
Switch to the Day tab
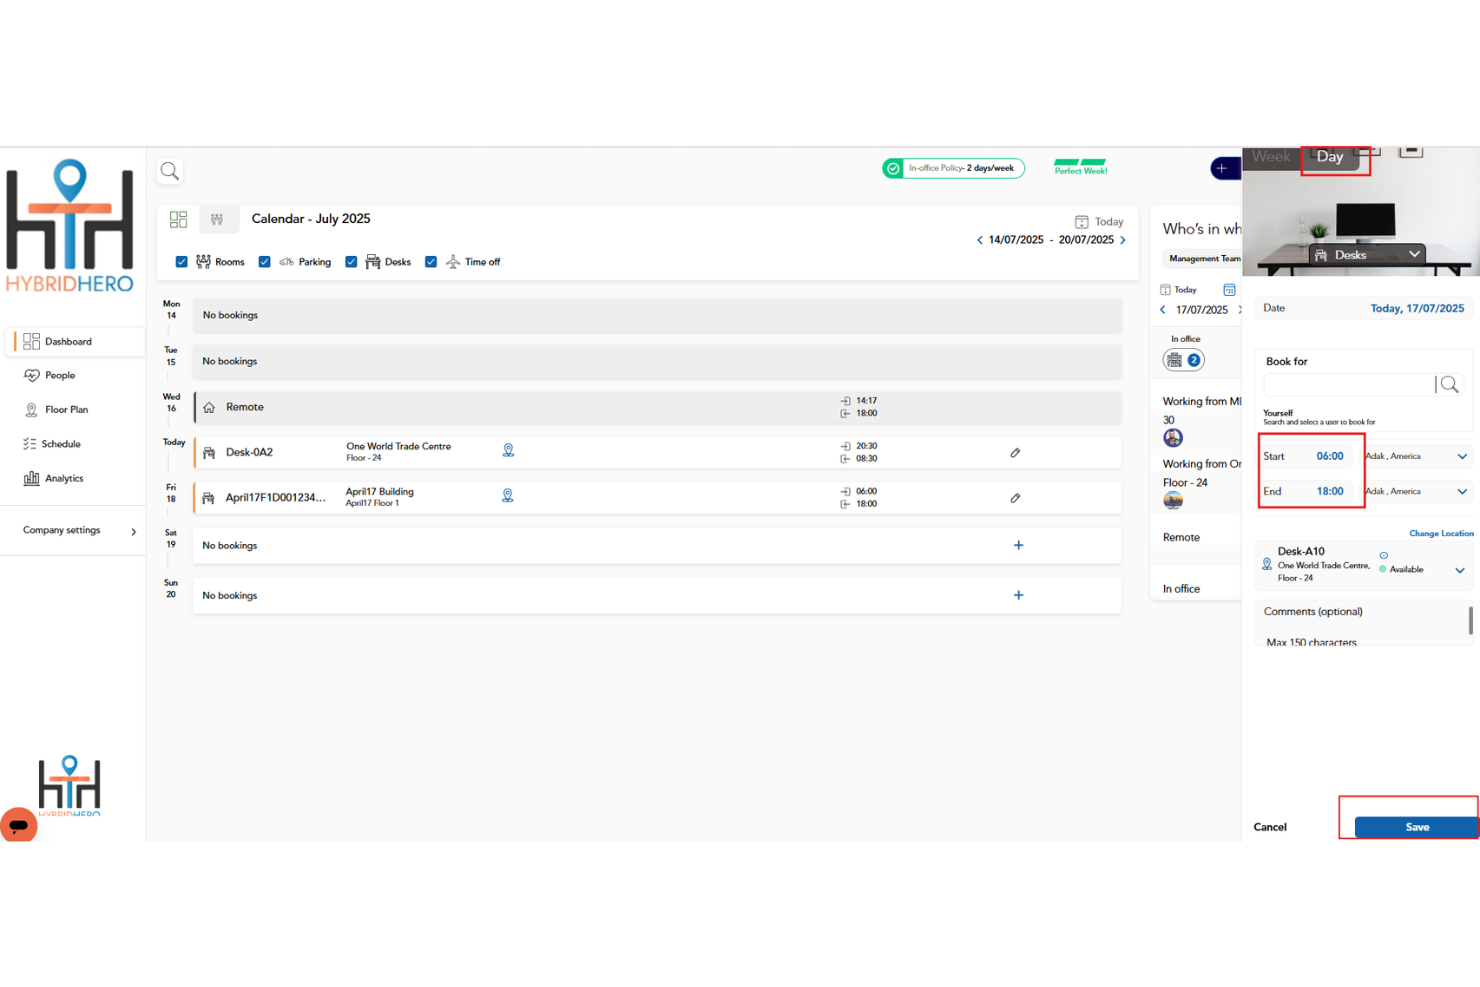click(x=1330, y=156)
